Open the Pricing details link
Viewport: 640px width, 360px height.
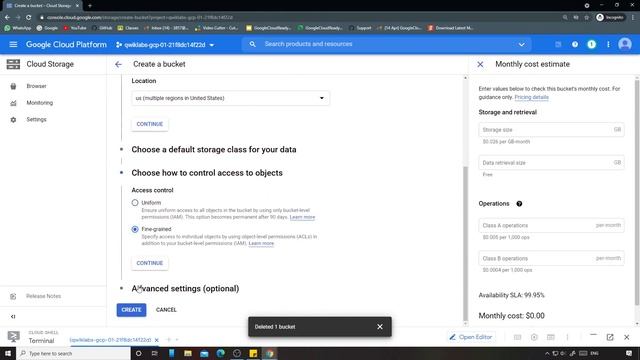[x=531, y=97]
